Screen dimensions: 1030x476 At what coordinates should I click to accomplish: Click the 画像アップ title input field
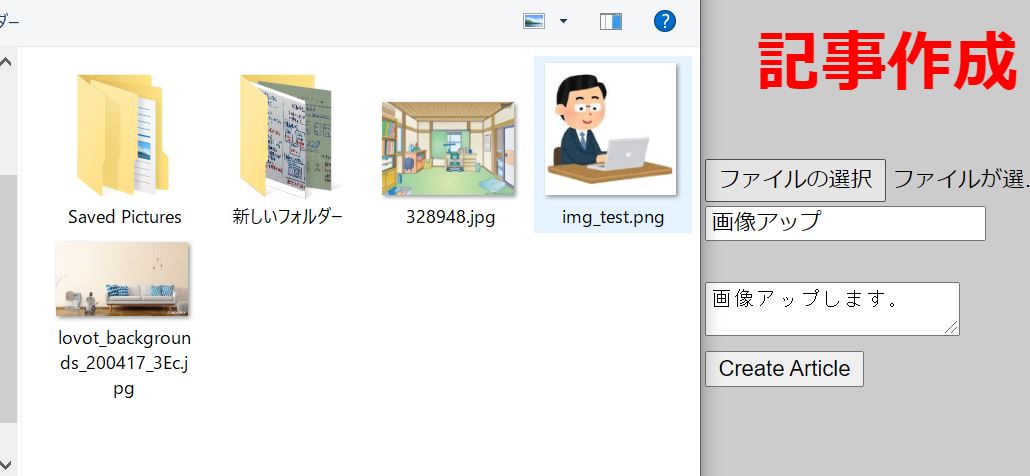[x=845, y=223]
